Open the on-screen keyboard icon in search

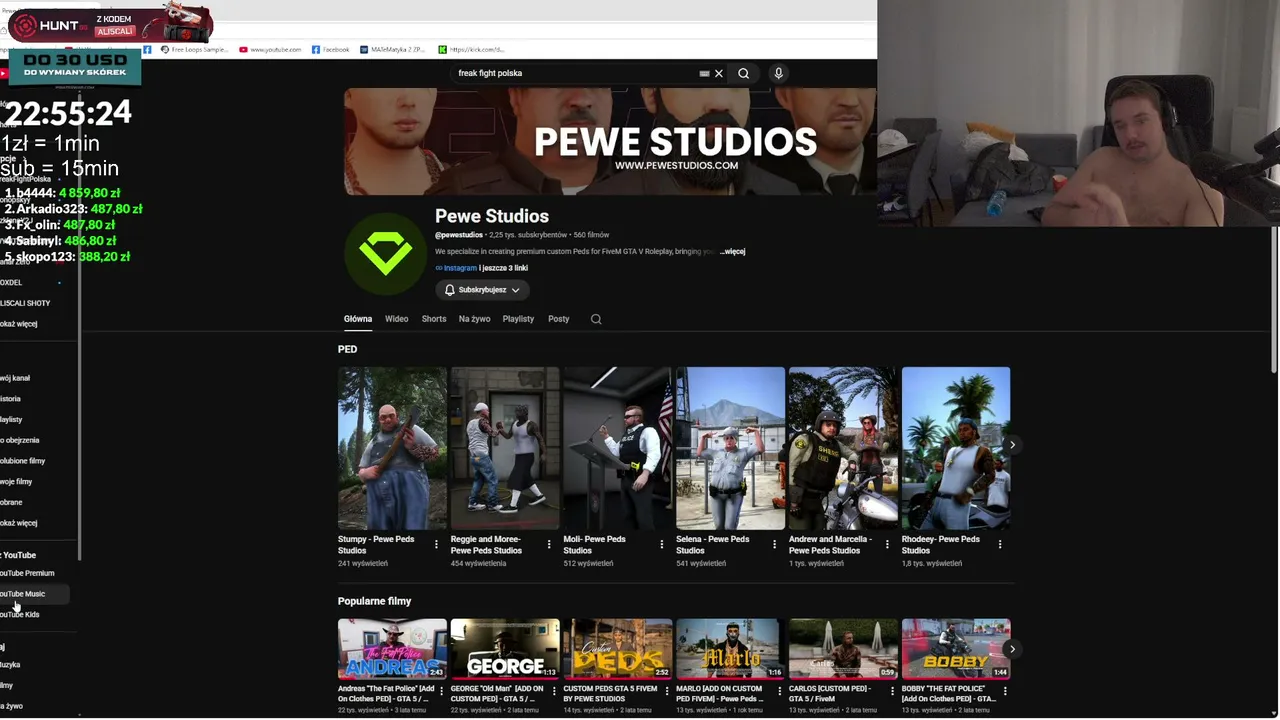pyautogui.click(x=704, y=73)
